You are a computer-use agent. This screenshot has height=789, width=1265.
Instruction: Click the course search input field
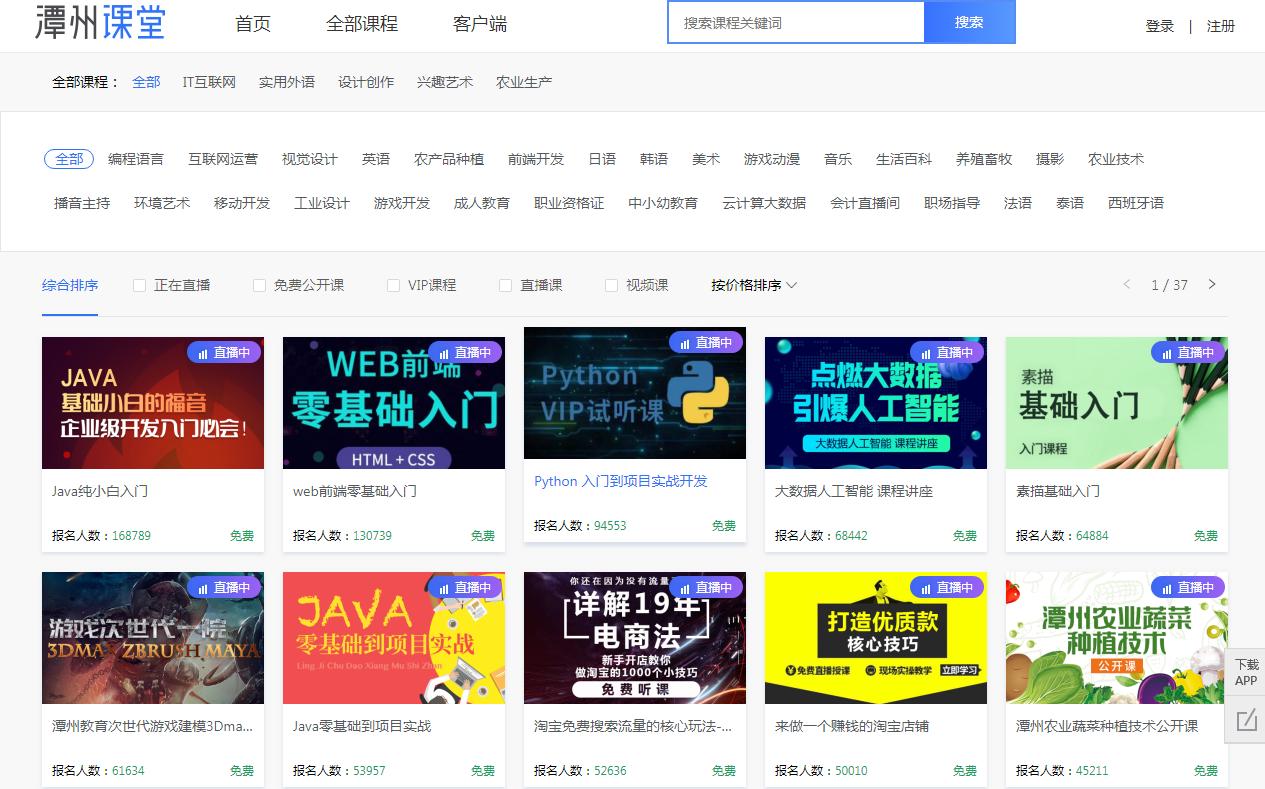[x=795, y=21]
